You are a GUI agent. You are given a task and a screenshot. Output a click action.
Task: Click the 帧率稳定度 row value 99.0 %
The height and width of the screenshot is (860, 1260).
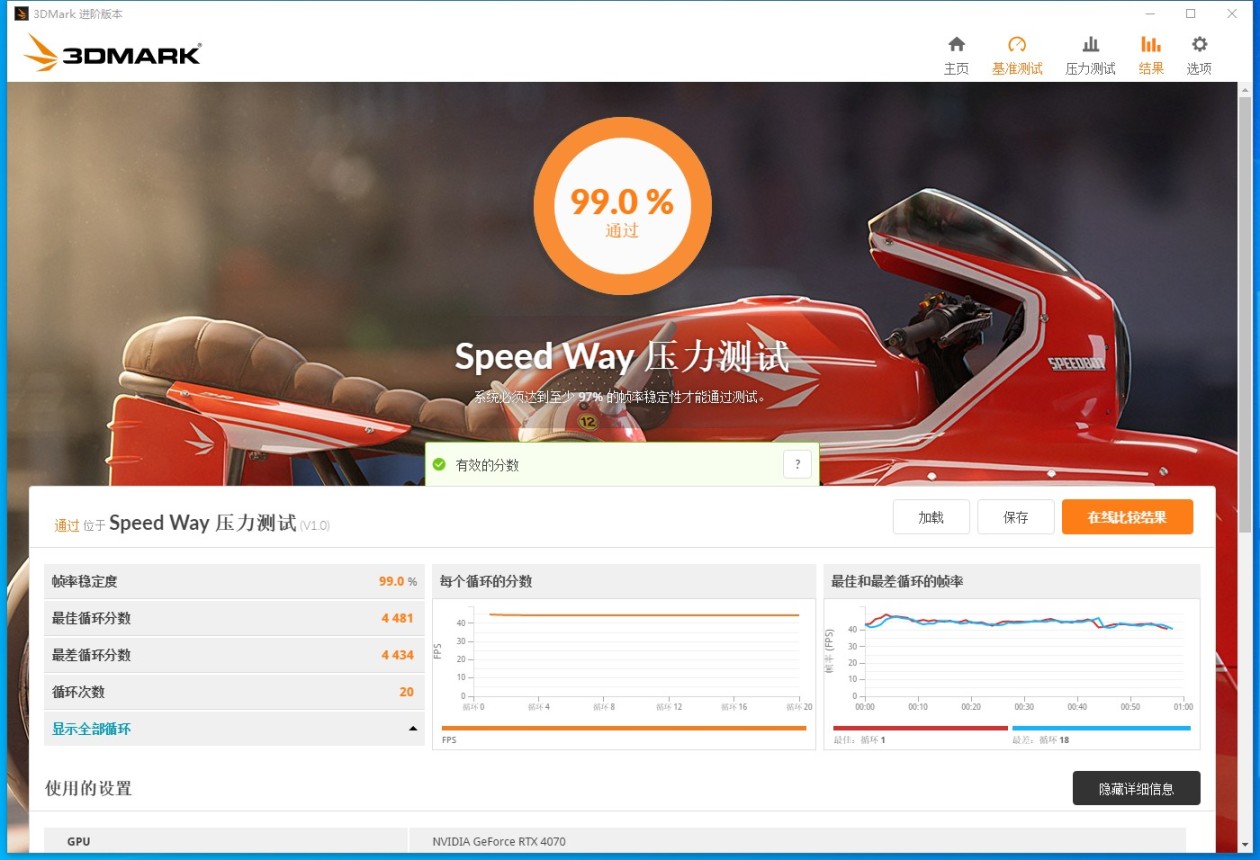point(398,581)
